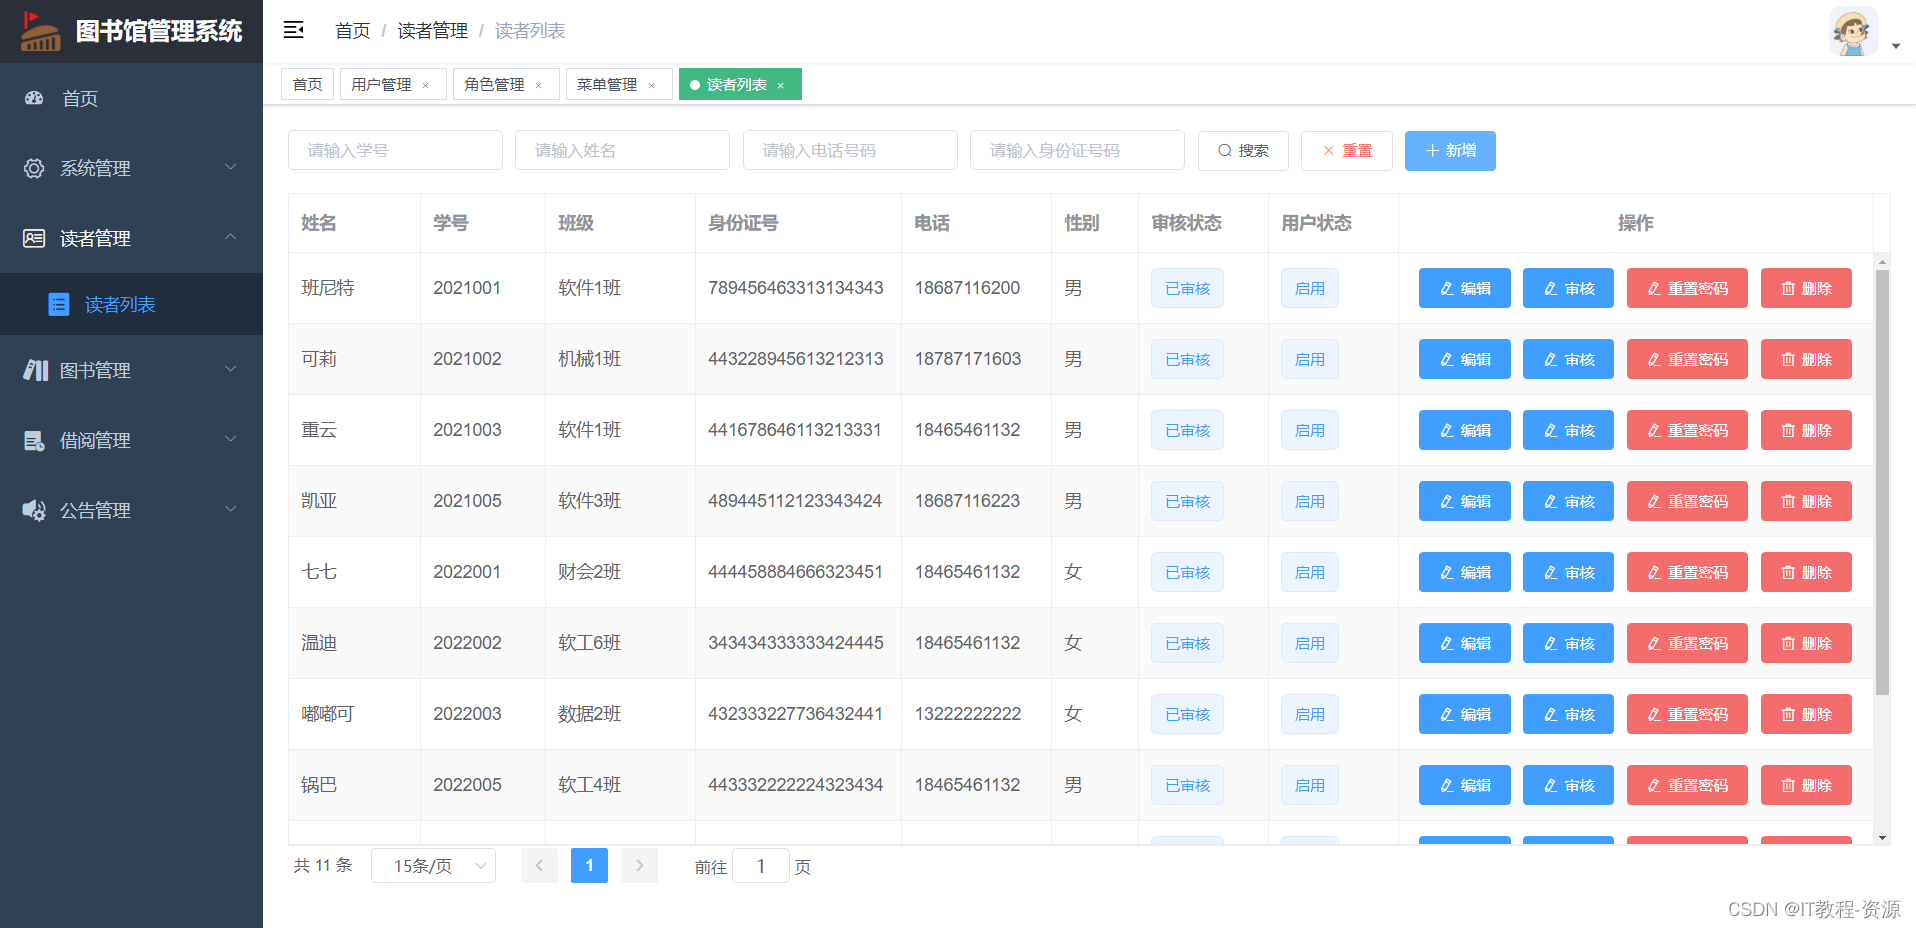Click the 重置 reset button
The width and height of the screenshot is (1916, 928).
point(1346,150)
